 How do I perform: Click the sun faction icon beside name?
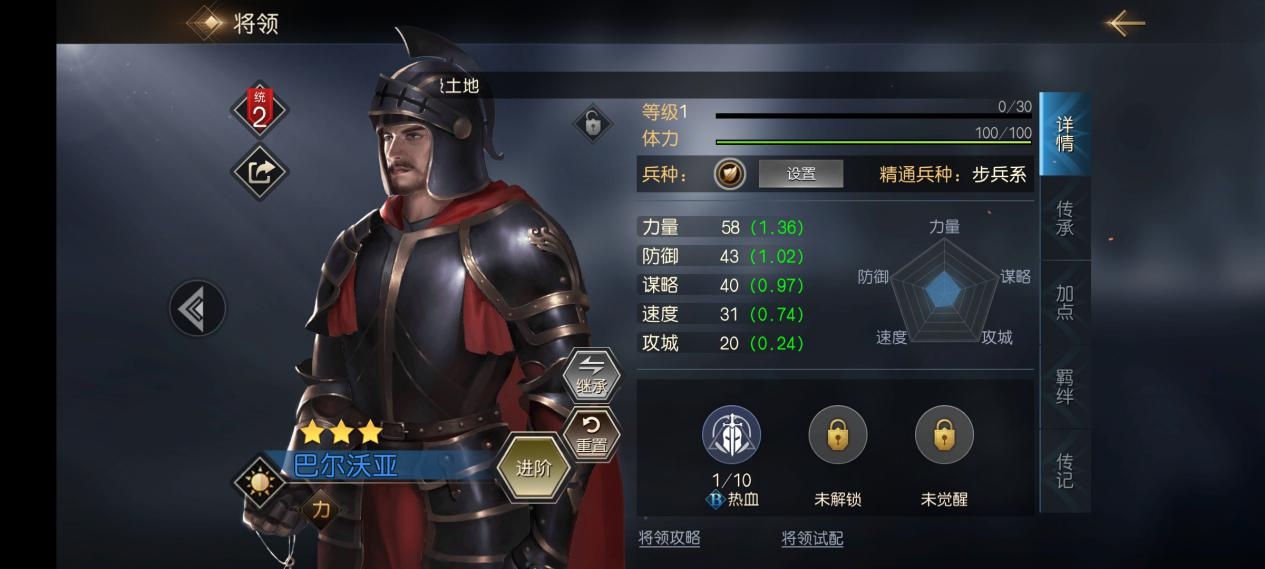click(x=261, y=483)
